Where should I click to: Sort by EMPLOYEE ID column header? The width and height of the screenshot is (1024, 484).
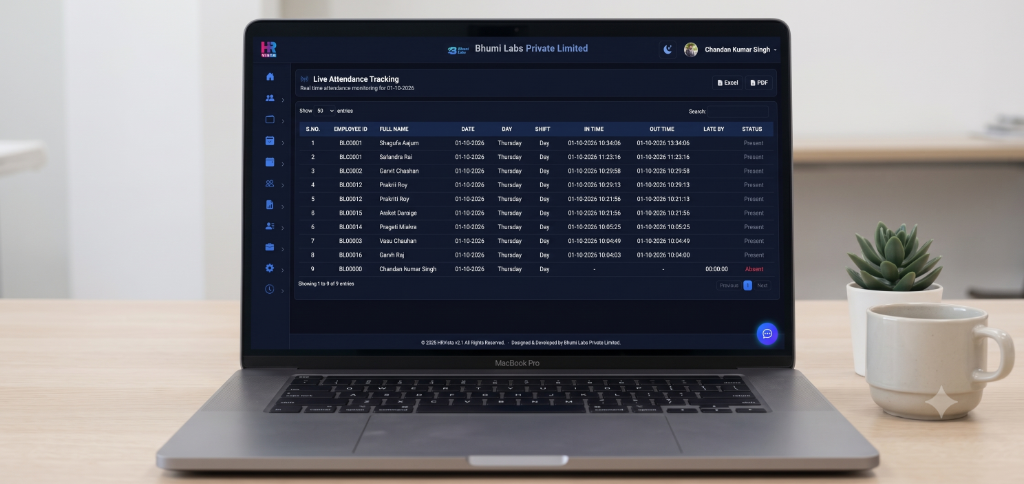[x=351, y=129]
